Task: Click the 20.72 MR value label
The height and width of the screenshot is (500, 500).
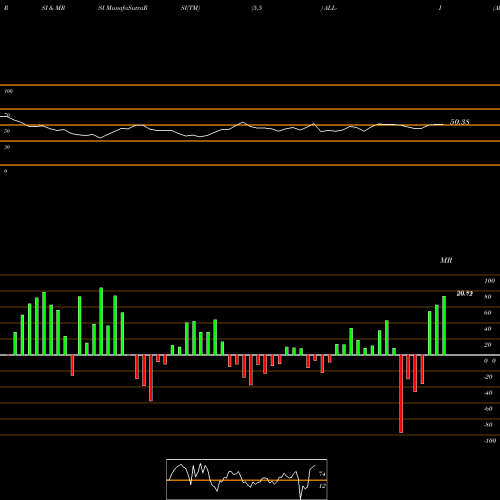Action: coord(465,293)
